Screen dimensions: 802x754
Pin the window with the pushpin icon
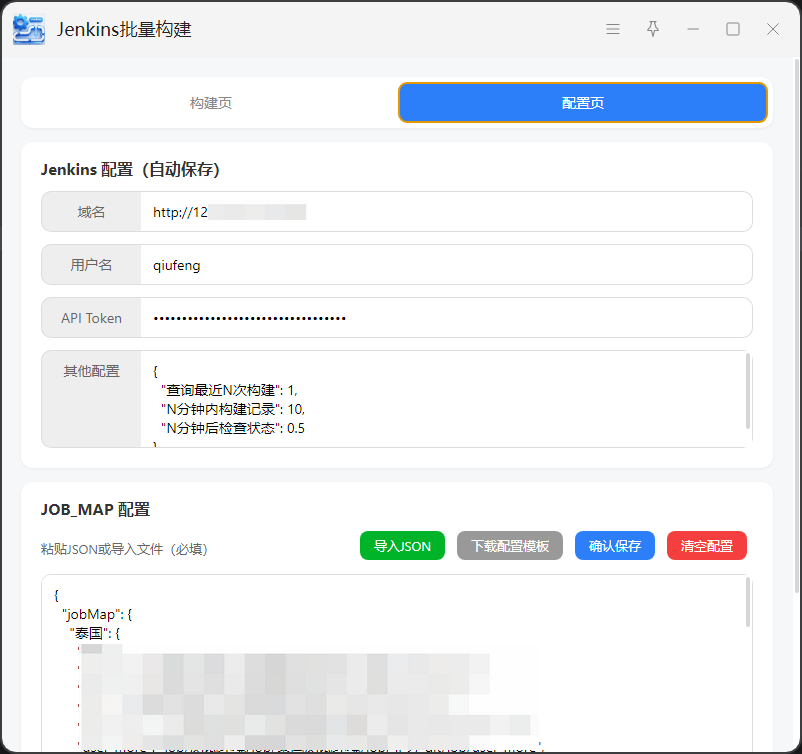tap(653, 29)
